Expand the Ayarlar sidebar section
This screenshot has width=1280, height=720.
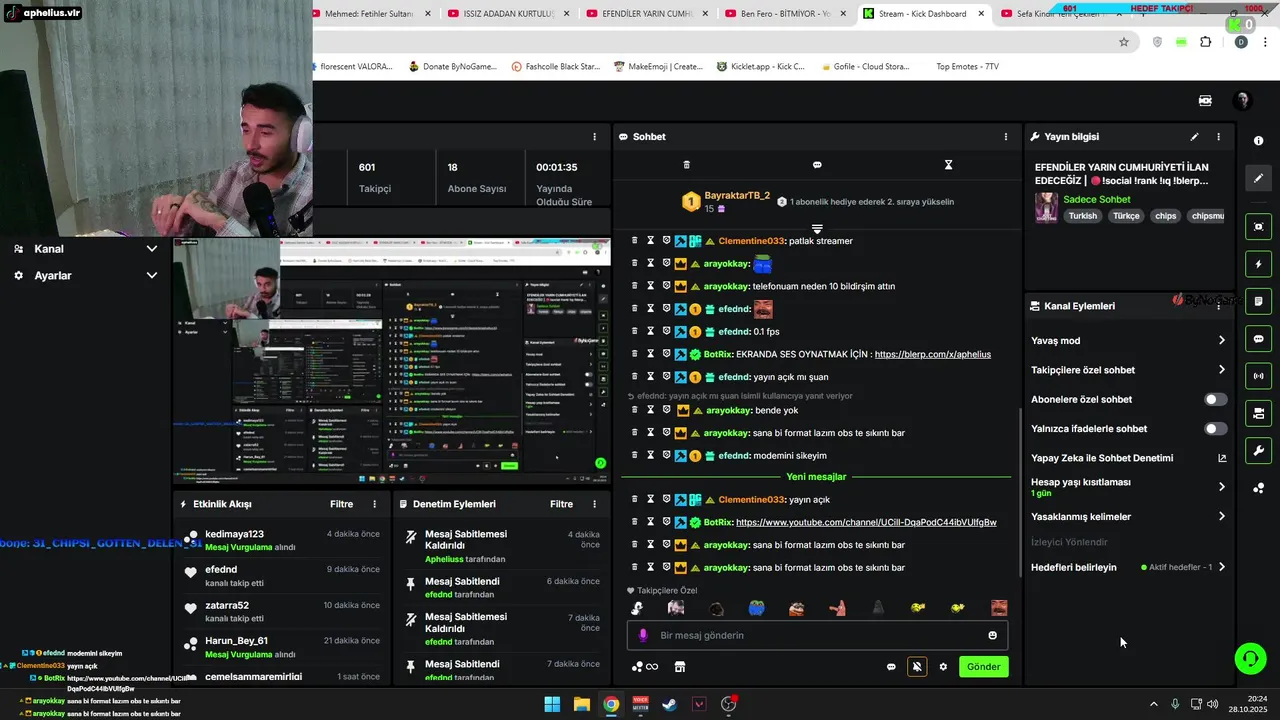click(x=85, y=275)
